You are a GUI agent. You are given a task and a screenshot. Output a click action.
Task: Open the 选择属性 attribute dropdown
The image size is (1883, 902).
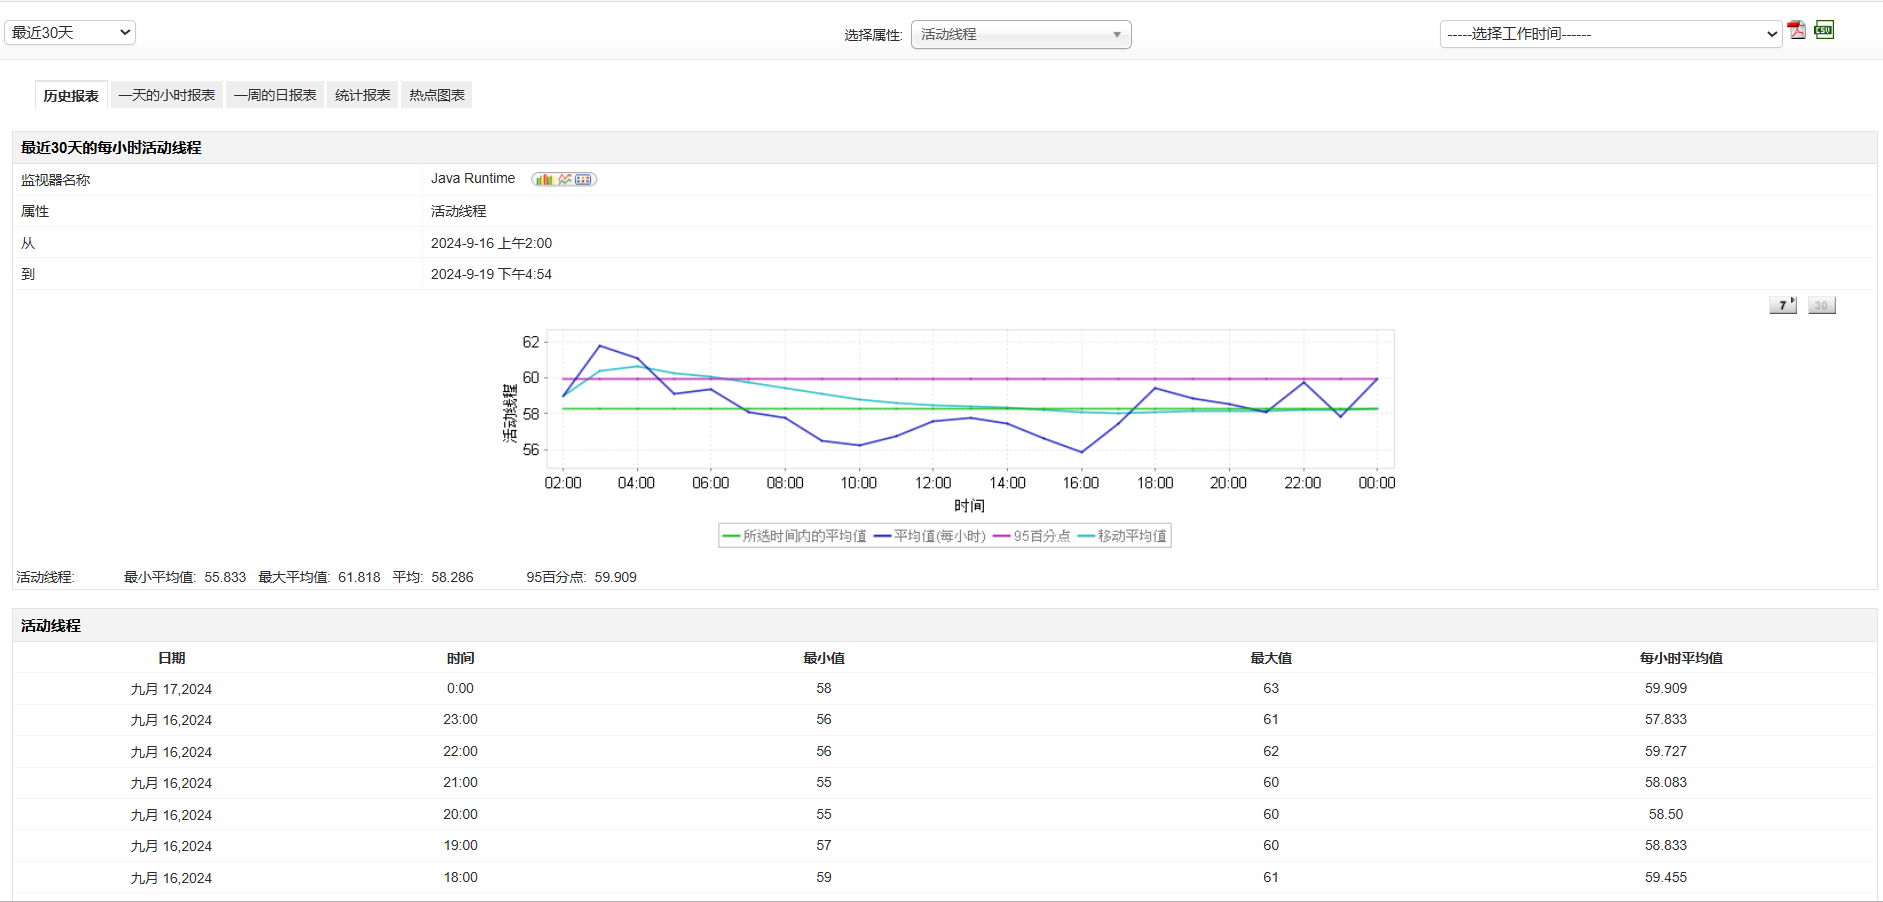click(1020, 35)
